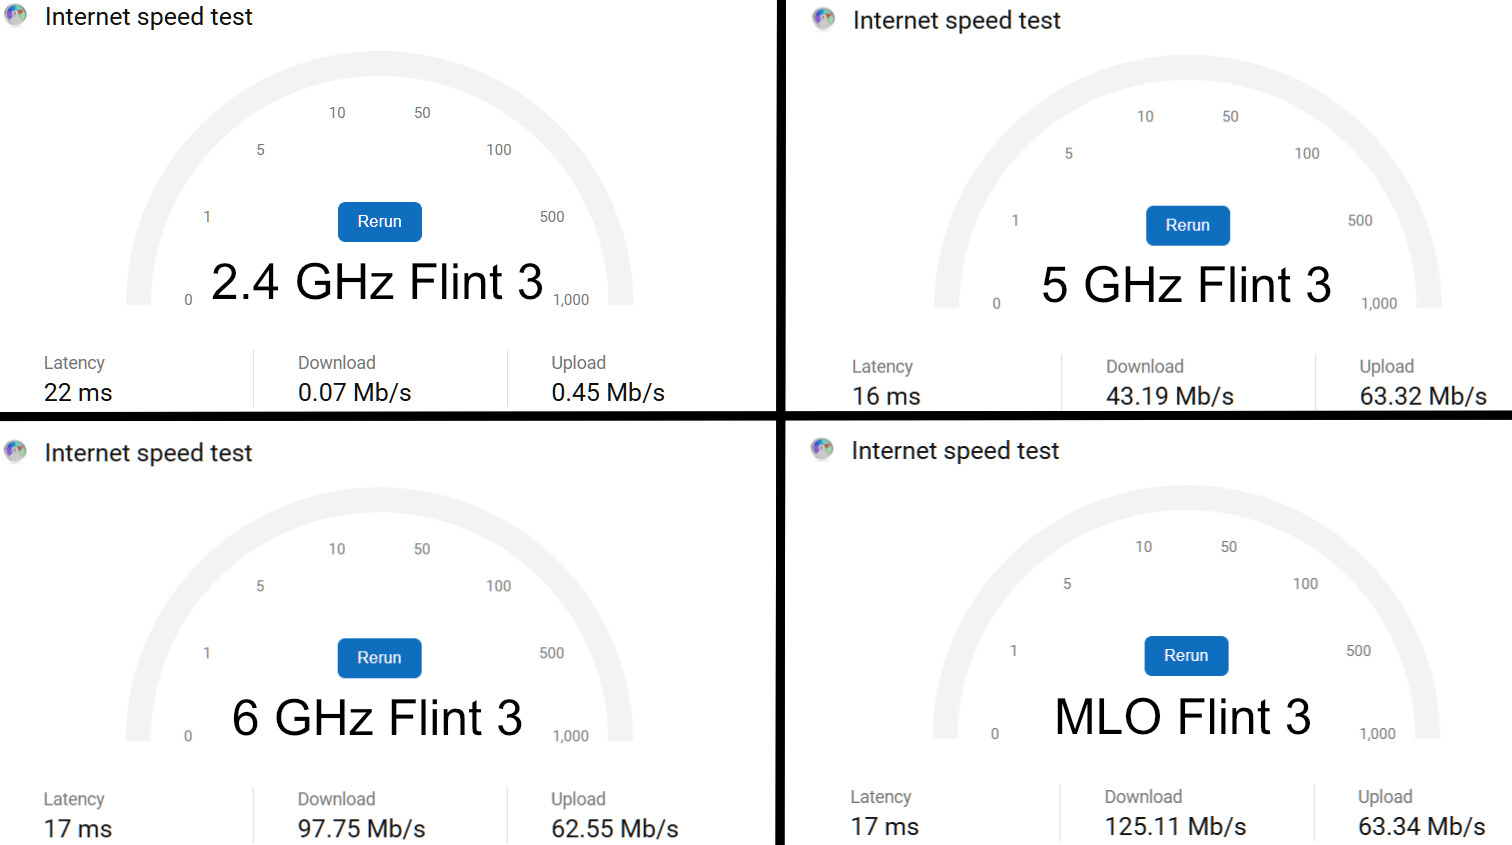Click the speed test icon in the 6 GHz panel

click(x=15, y=452)
